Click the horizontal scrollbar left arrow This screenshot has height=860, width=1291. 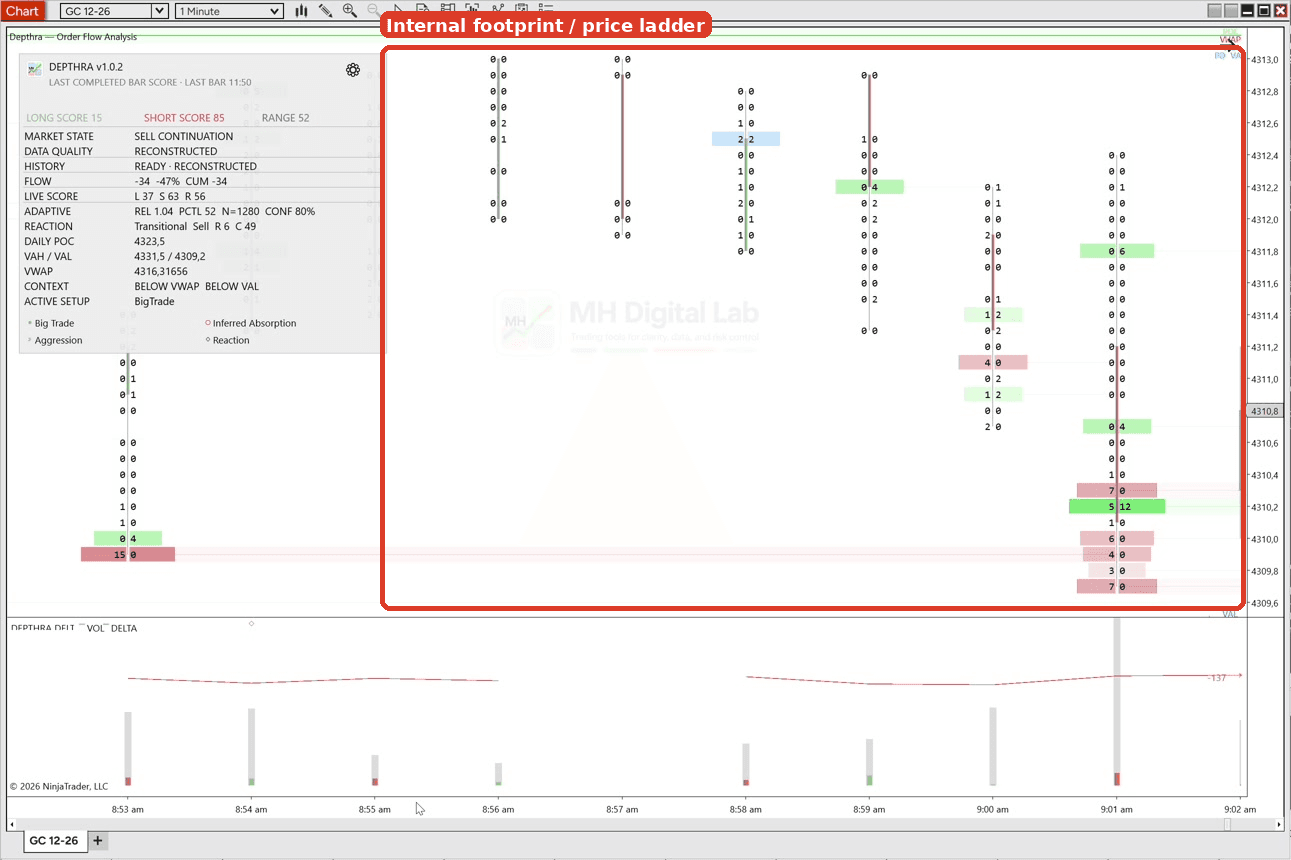coord(12,824)
